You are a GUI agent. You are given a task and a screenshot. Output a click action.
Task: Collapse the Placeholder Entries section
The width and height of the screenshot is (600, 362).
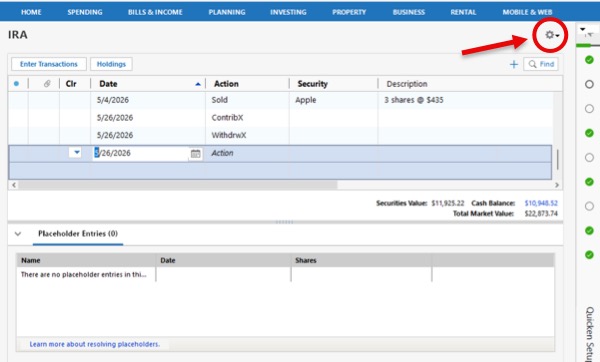[18, 234]
